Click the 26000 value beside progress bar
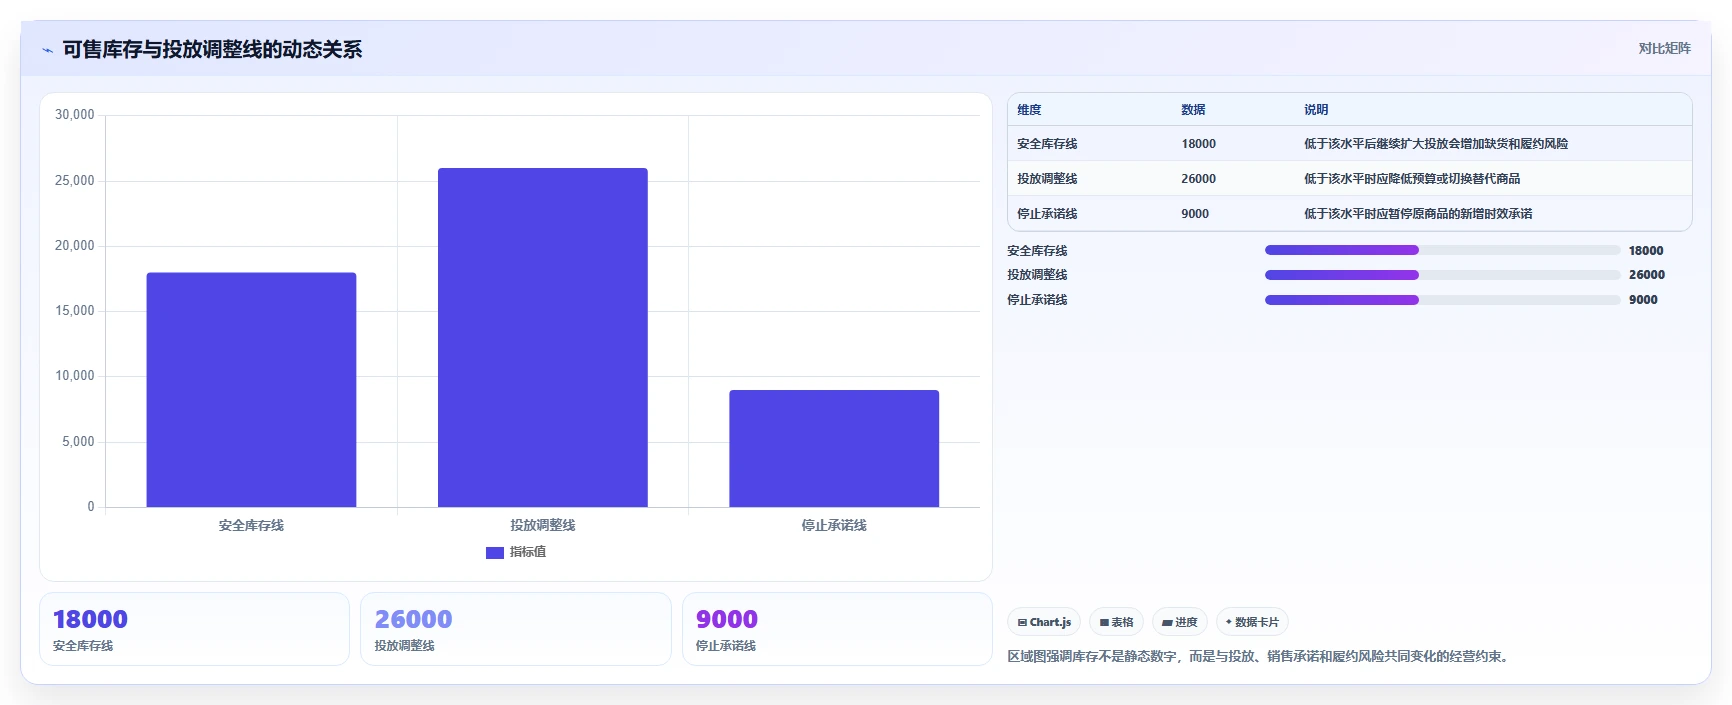 coord(1647,275)
